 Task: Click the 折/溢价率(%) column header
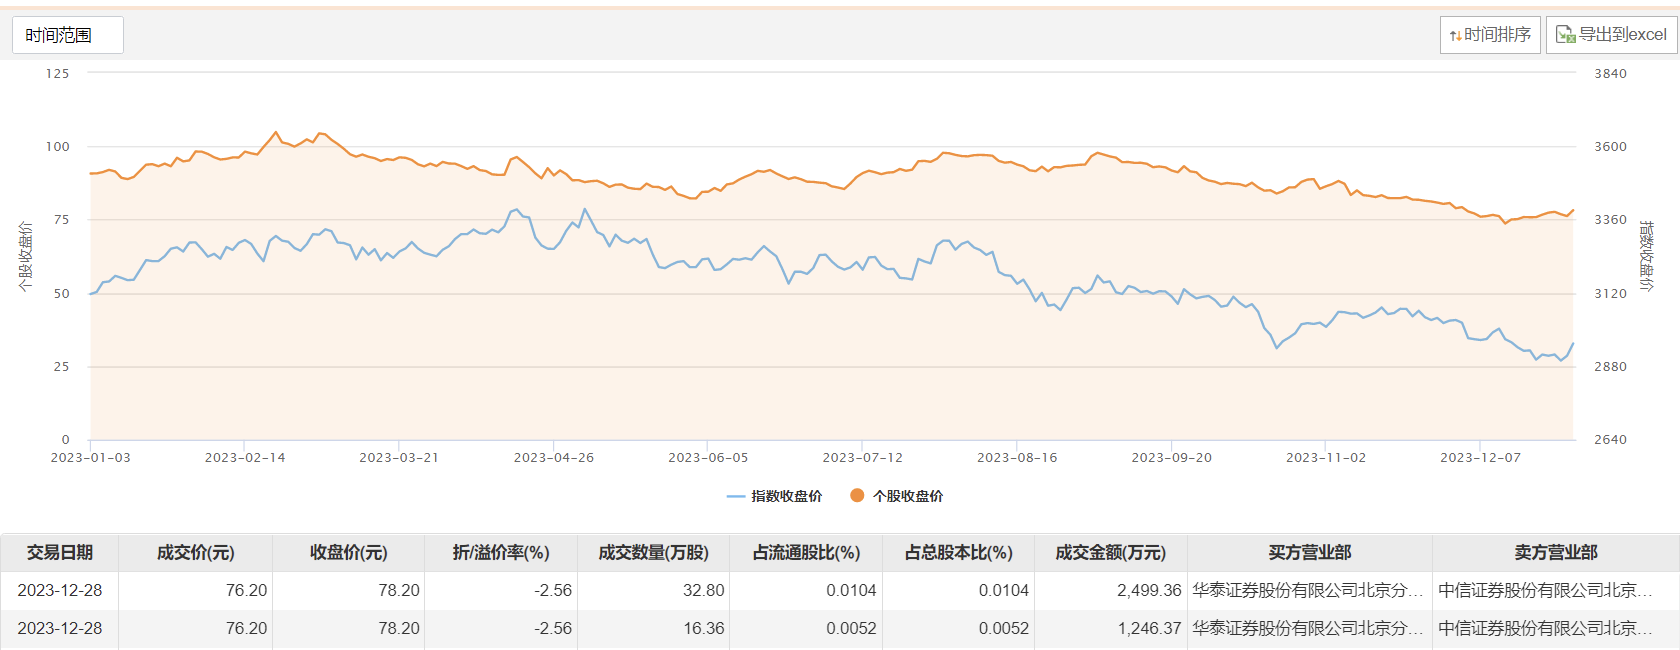click(x=501, y=553)
